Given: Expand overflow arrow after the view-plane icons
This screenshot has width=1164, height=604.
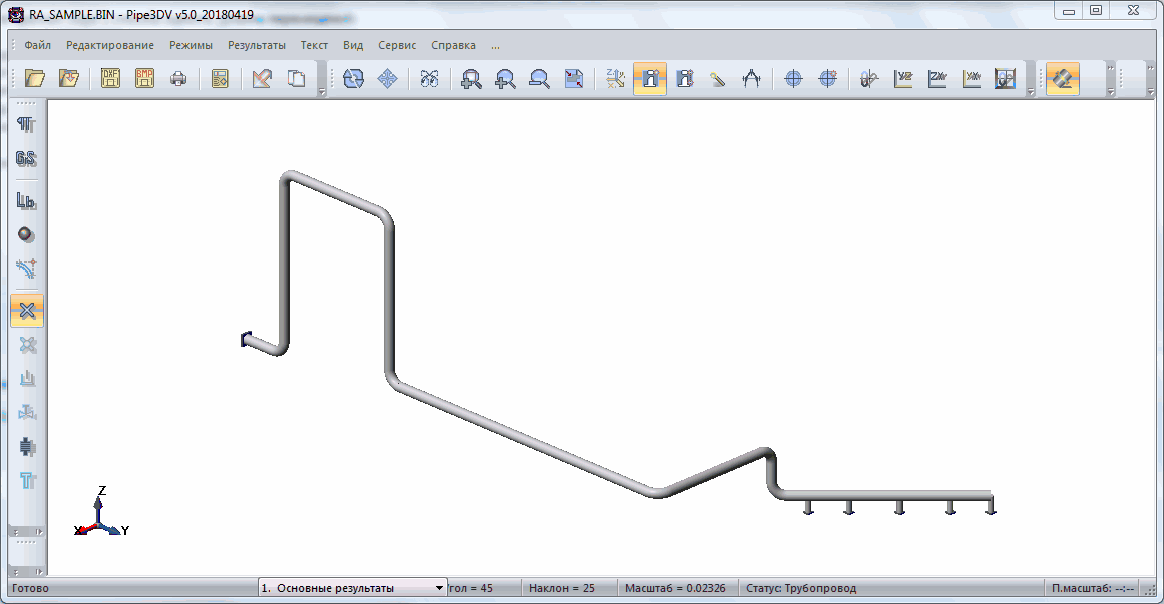Looking at the screenshot, I should pyautogui.click(x=1030, y=92).
